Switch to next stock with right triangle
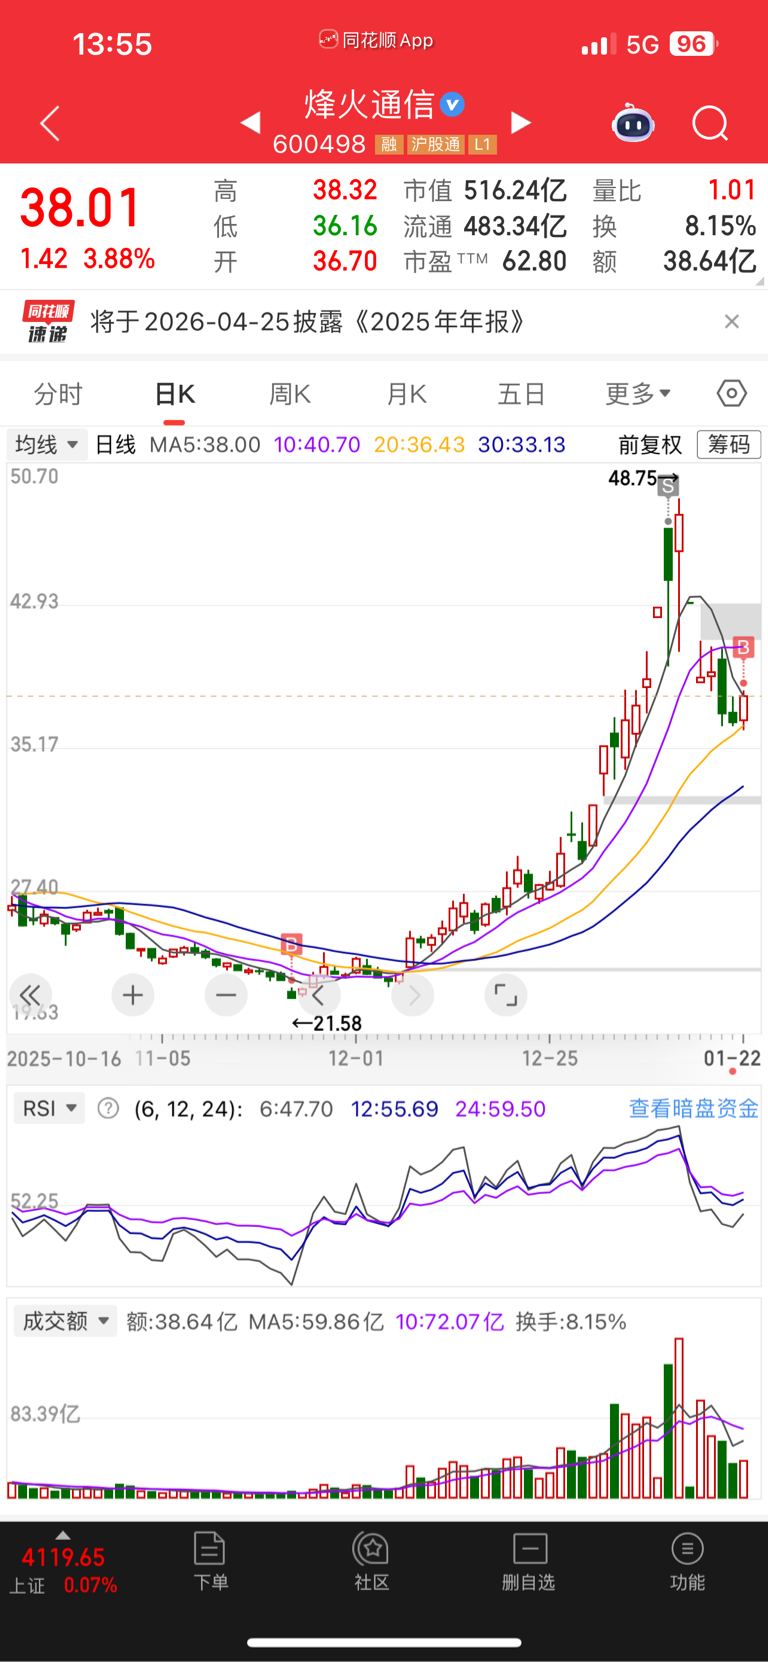 tap(520, 122)
